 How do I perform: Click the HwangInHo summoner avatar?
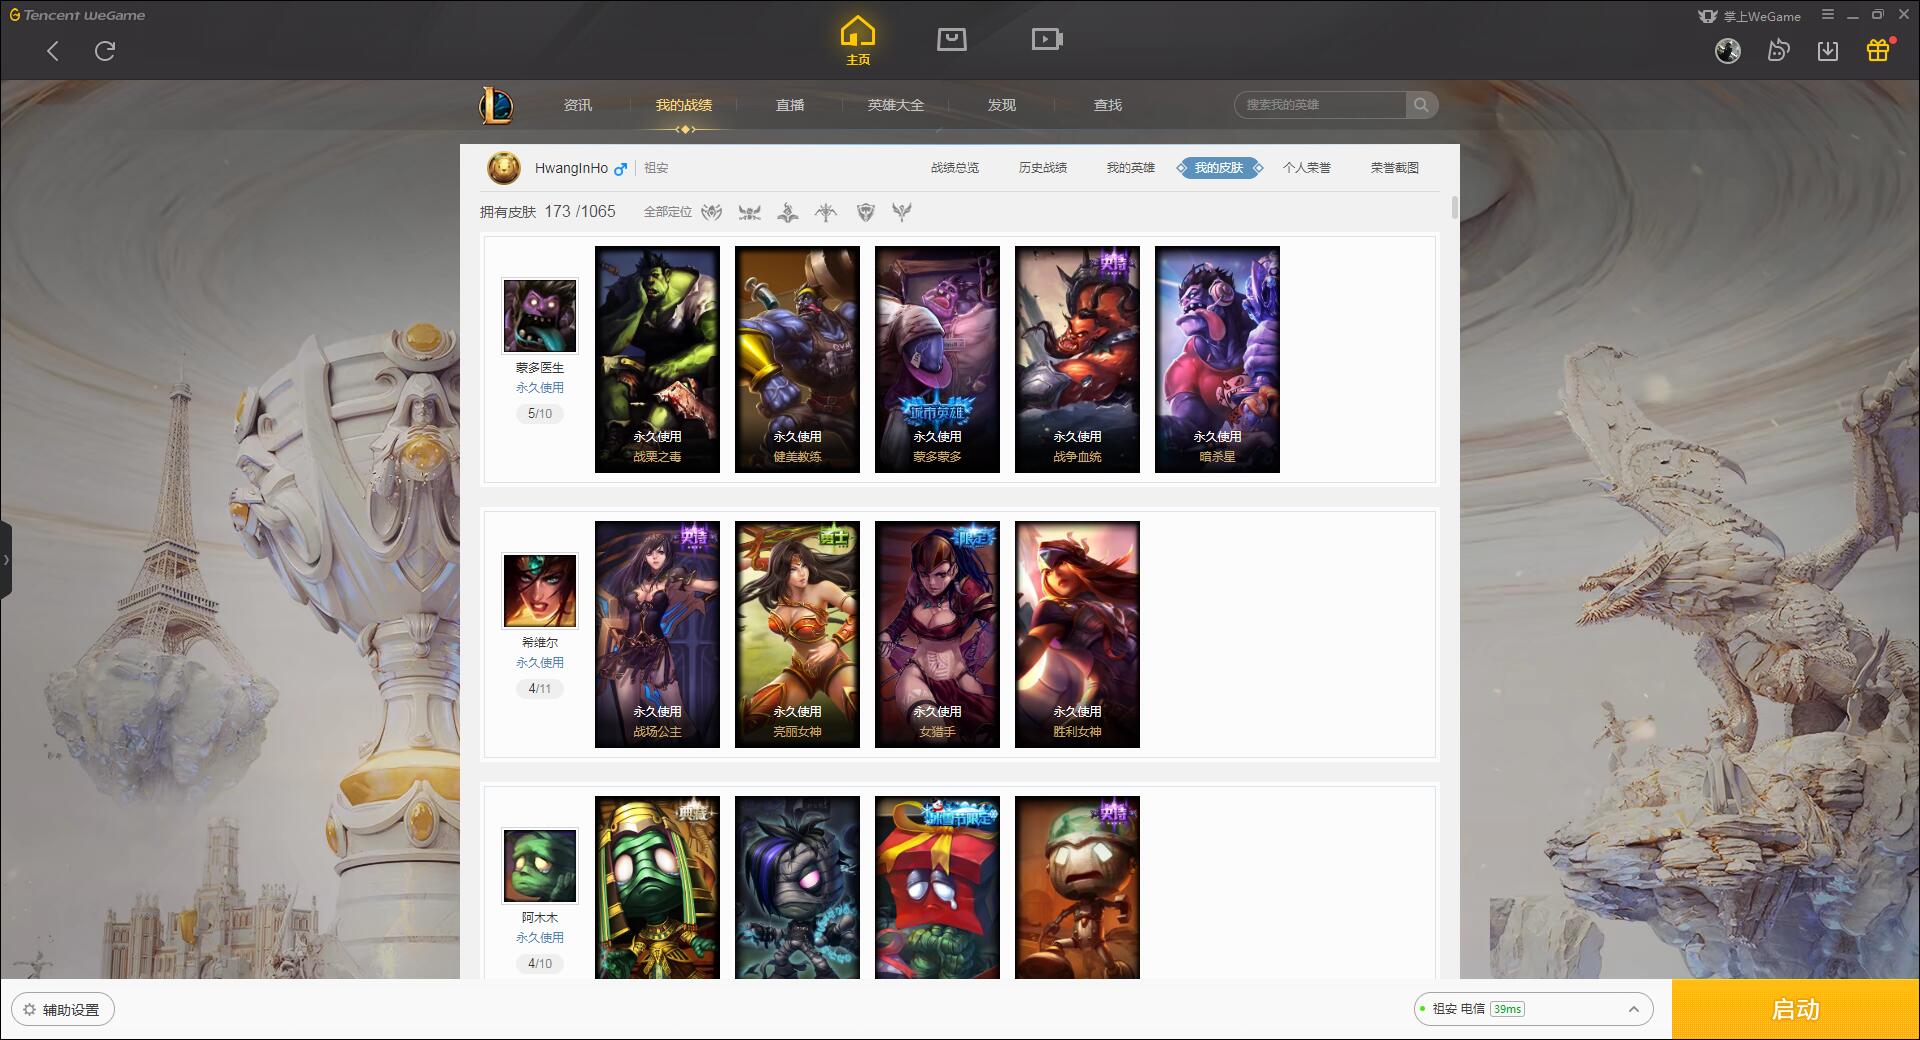[504, 168]
